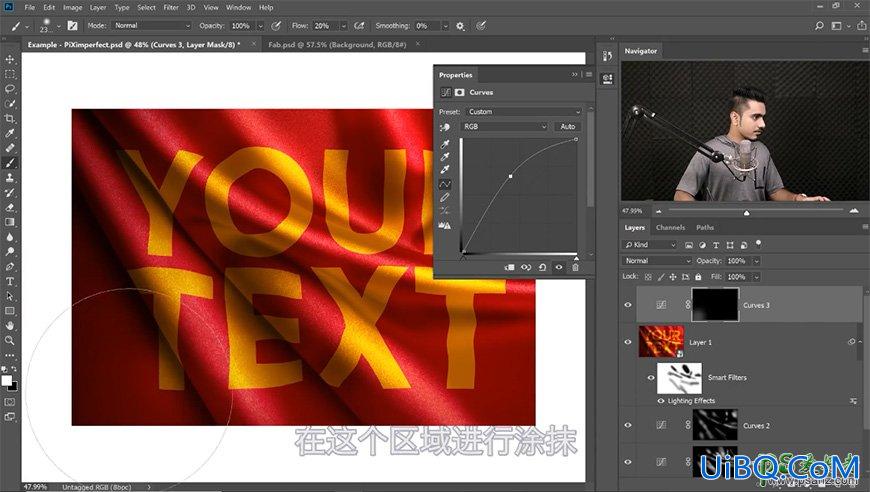
Task: Click the Navigator zoom slider handle
Action: pyautogui.click(x=746, y=212)
